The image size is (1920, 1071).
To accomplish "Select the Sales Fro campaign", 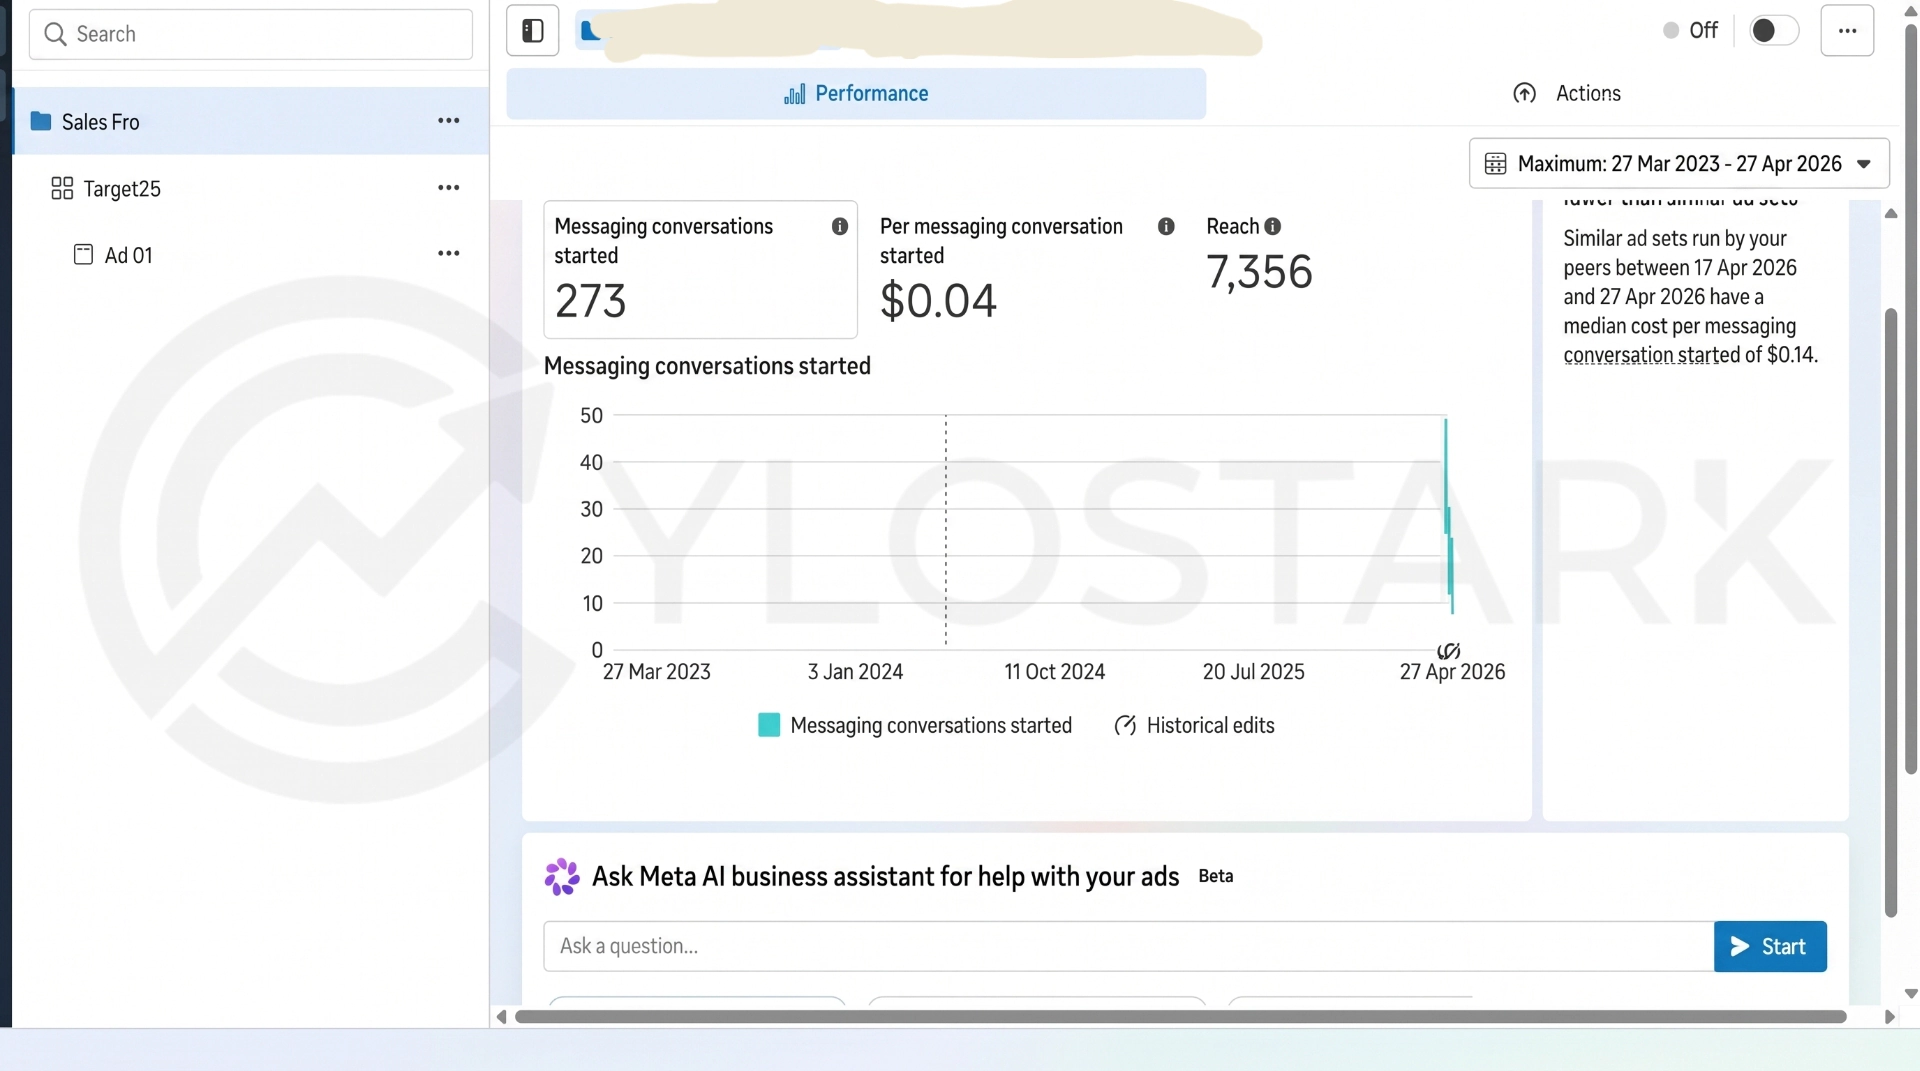I will [250, 121].
